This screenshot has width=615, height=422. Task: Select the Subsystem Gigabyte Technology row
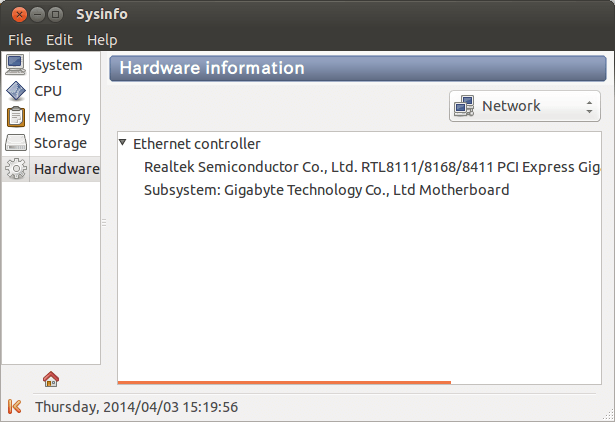(327, 190)
